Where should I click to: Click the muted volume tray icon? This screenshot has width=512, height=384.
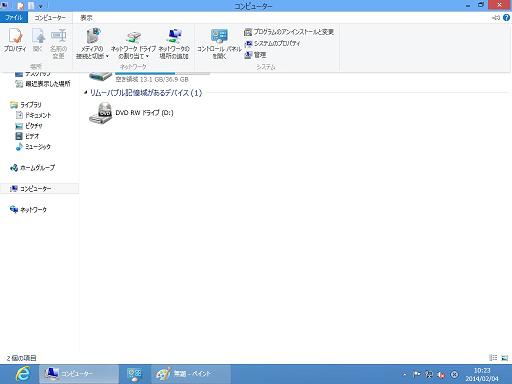[x=441, y=374]
